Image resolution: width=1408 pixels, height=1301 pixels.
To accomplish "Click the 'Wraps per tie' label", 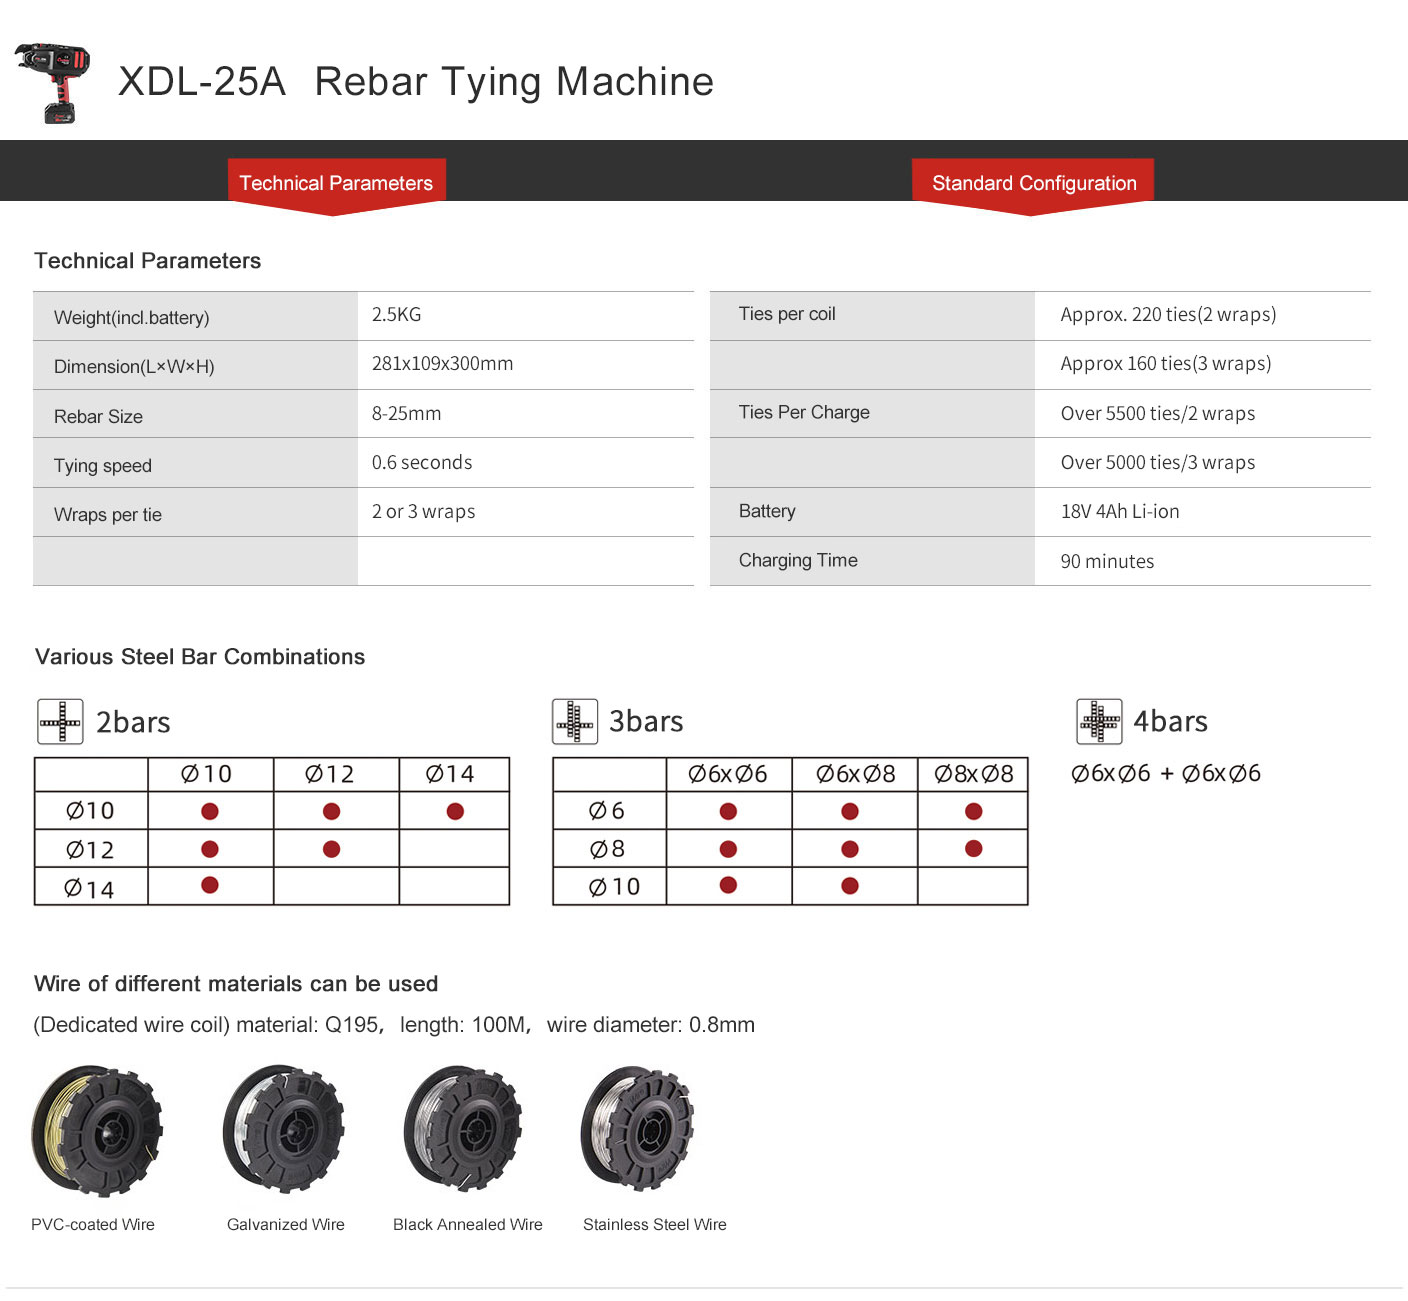I will 108,515.
